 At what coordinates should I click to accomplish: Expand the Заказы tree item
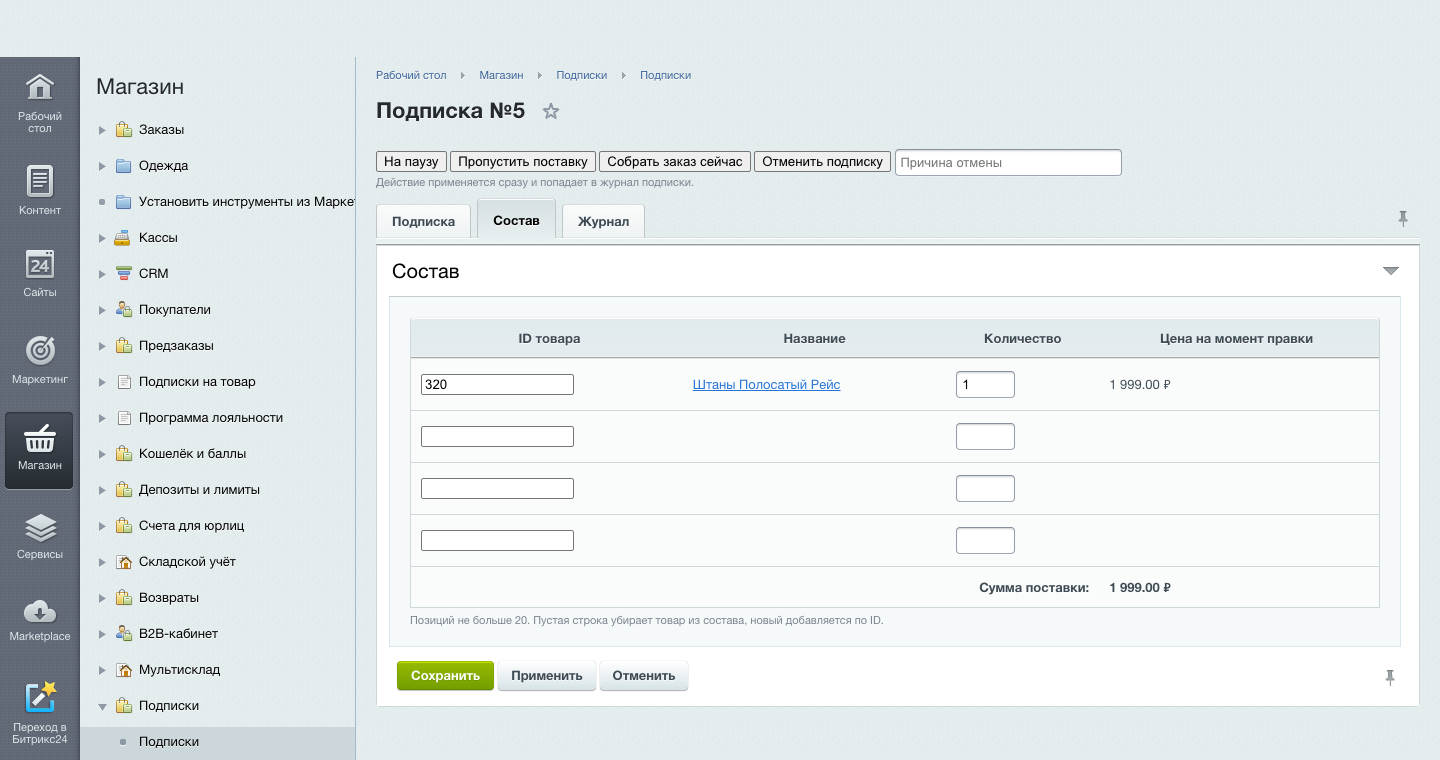(x=102, y=130)
